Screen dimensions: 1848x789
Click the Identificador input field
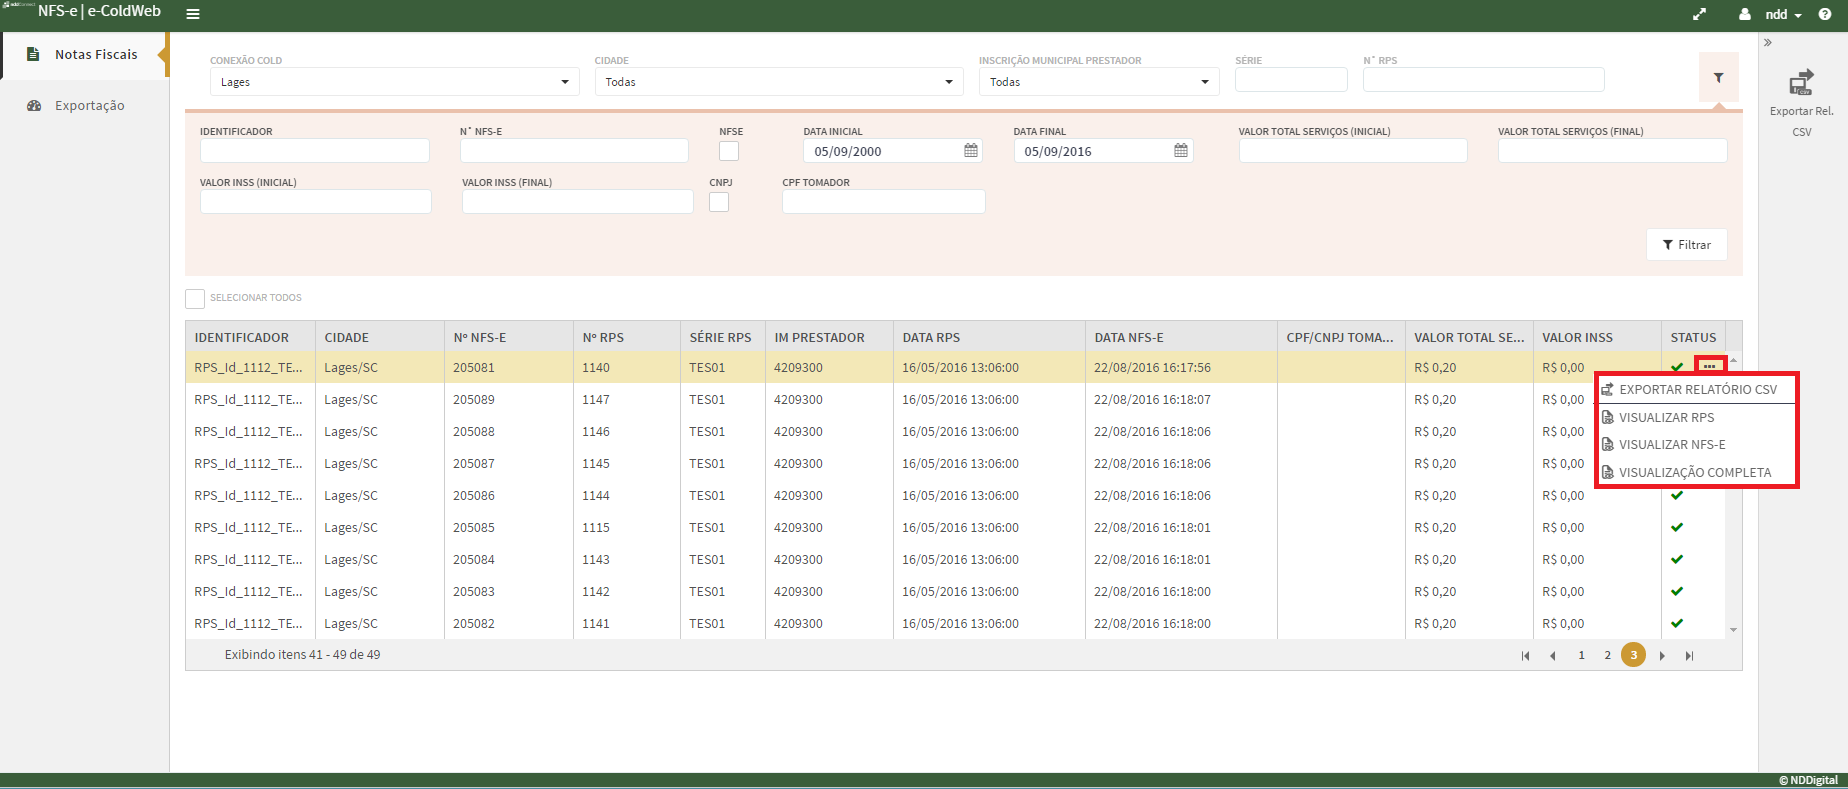pos(314,151)
